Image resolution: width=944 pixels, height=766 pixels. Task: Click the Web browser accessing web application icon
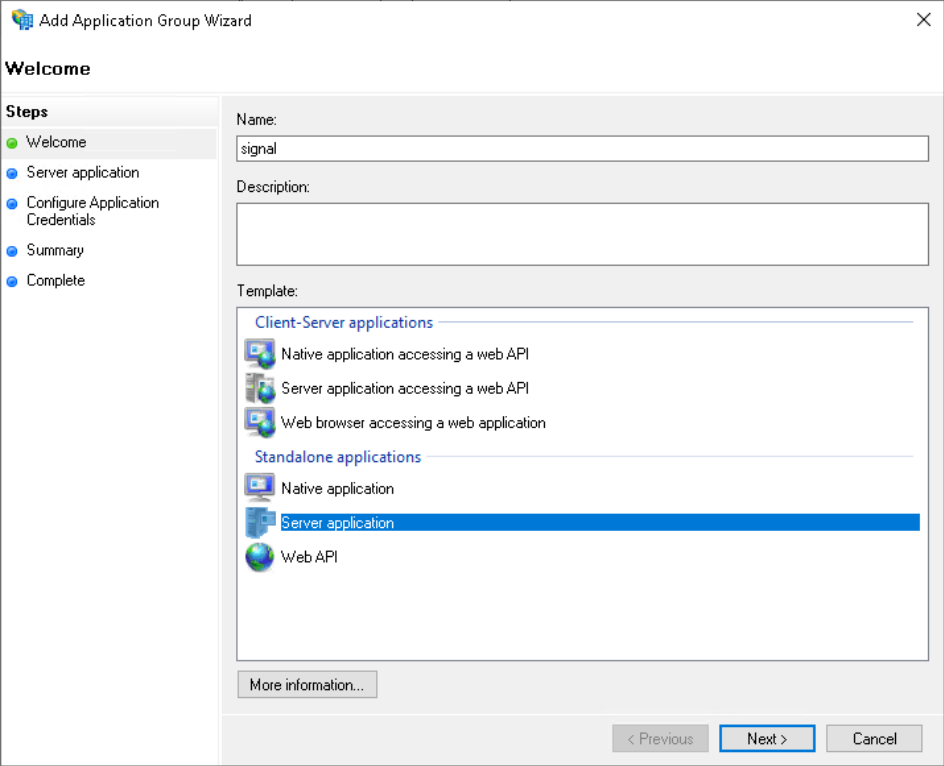(x=260, y=422)
